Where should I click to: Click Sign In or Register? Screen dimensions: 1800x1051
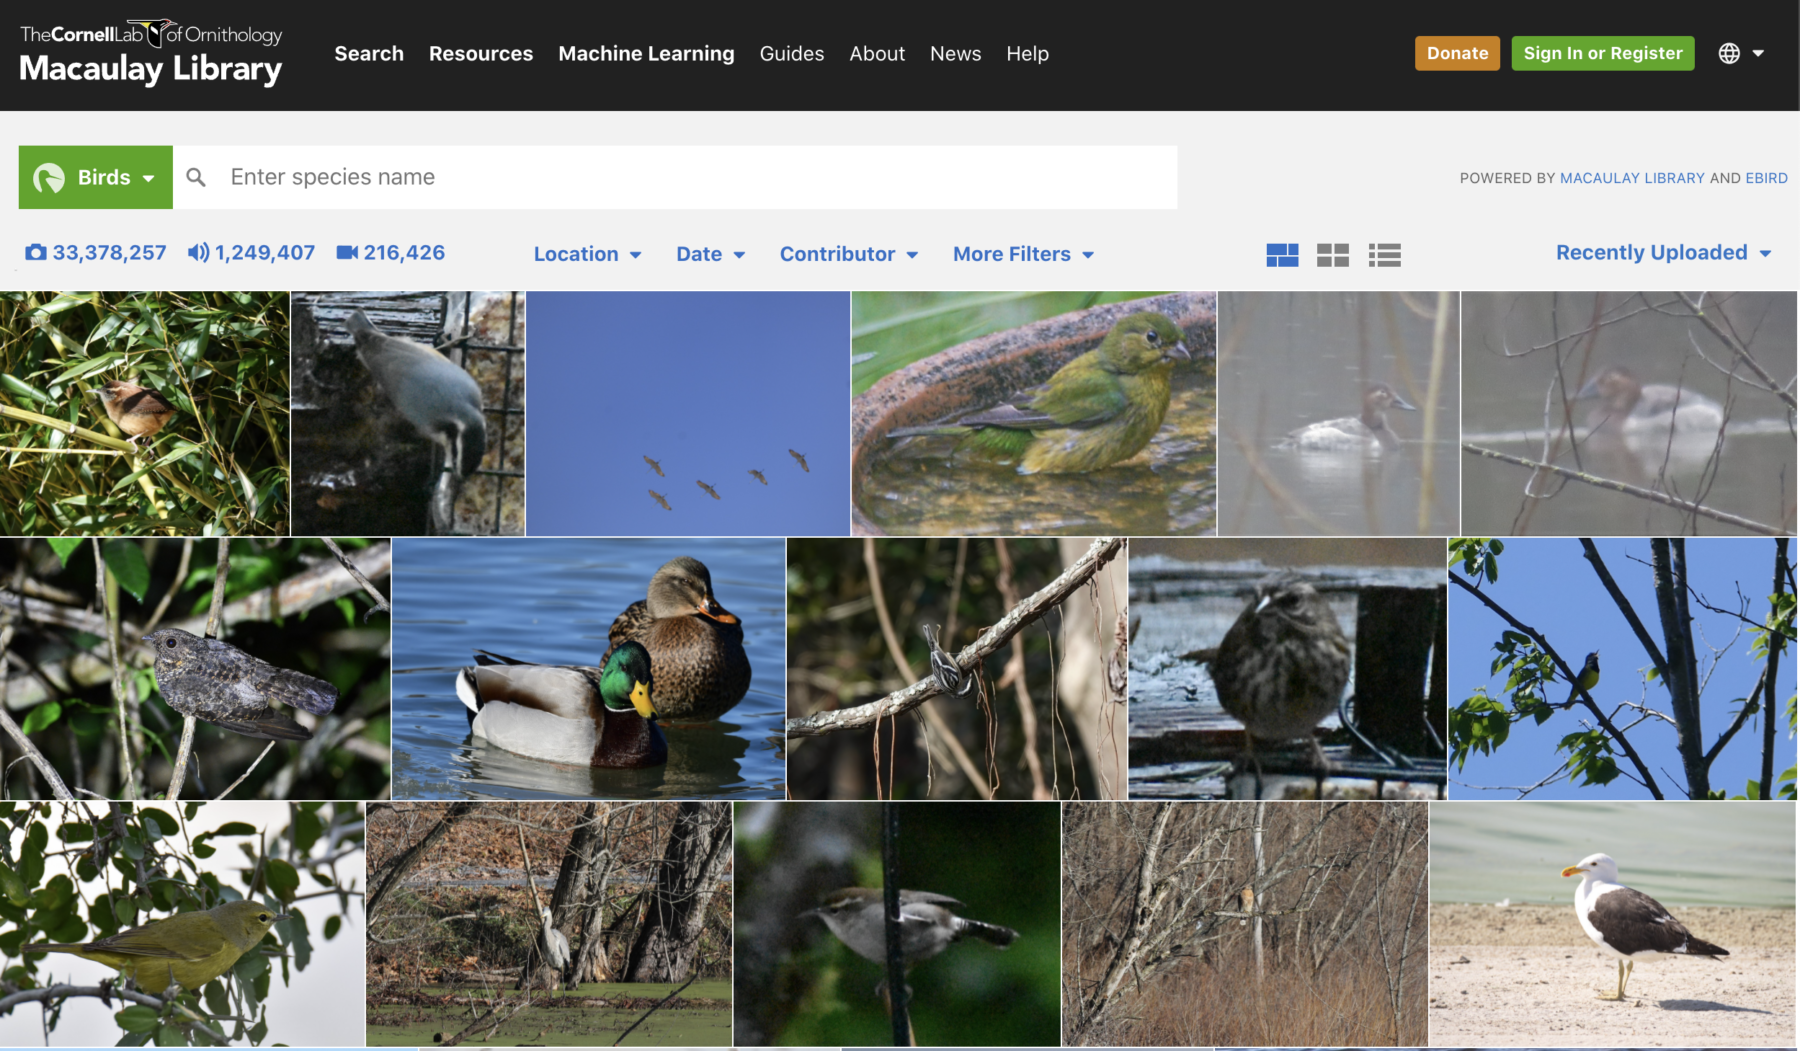point(1603,53)
